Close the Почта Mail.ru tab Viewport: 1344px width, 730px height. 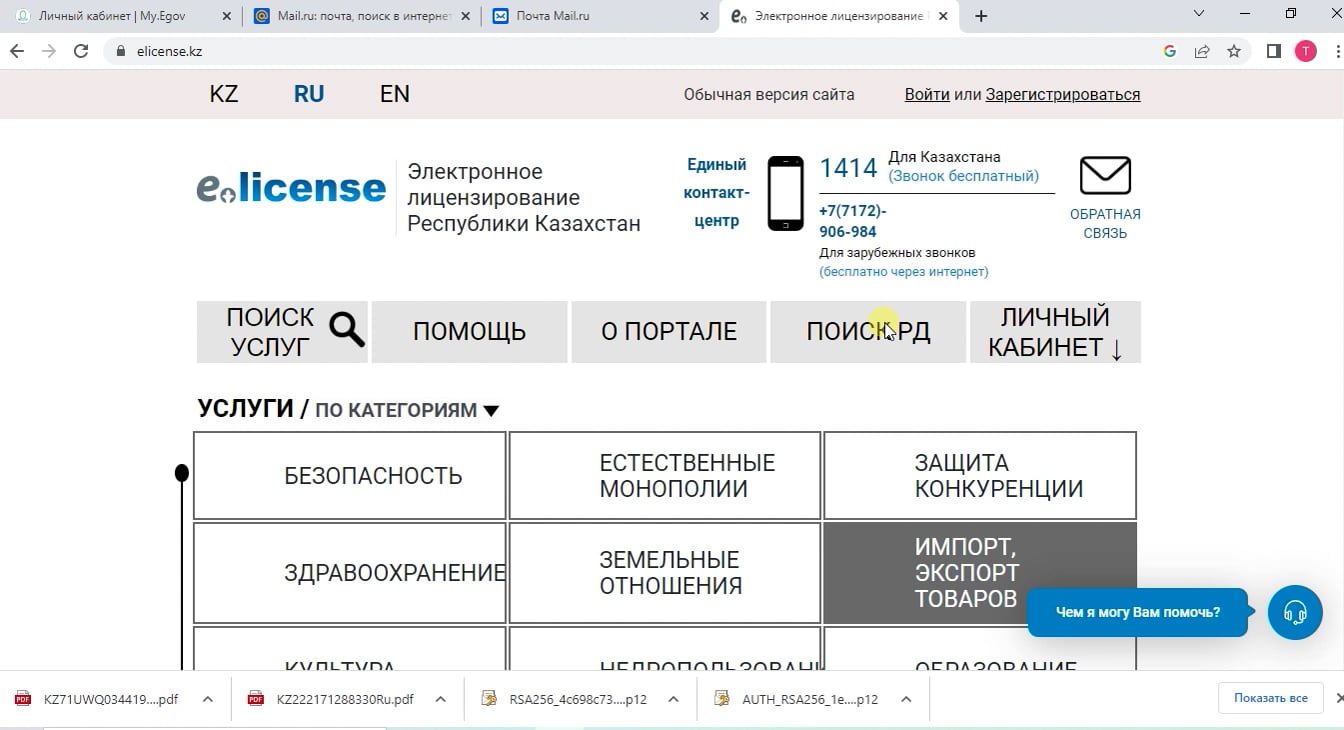(704, 16)
